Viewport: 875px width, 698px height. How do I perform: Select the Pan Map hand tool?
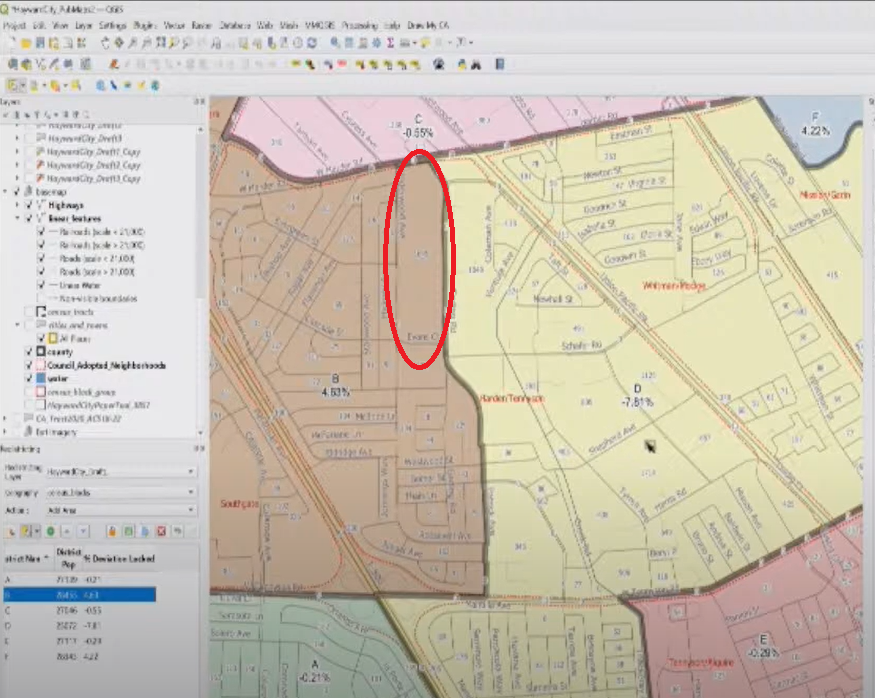[104, 43]
